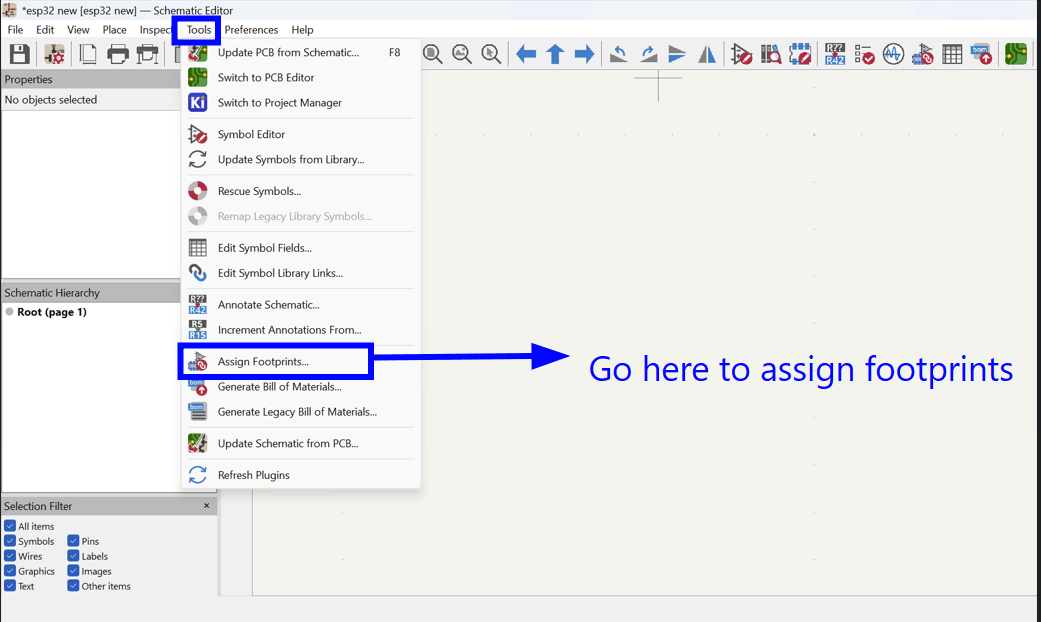Click the Properties panel header
1041x622 pixels.
click(91, 79)
